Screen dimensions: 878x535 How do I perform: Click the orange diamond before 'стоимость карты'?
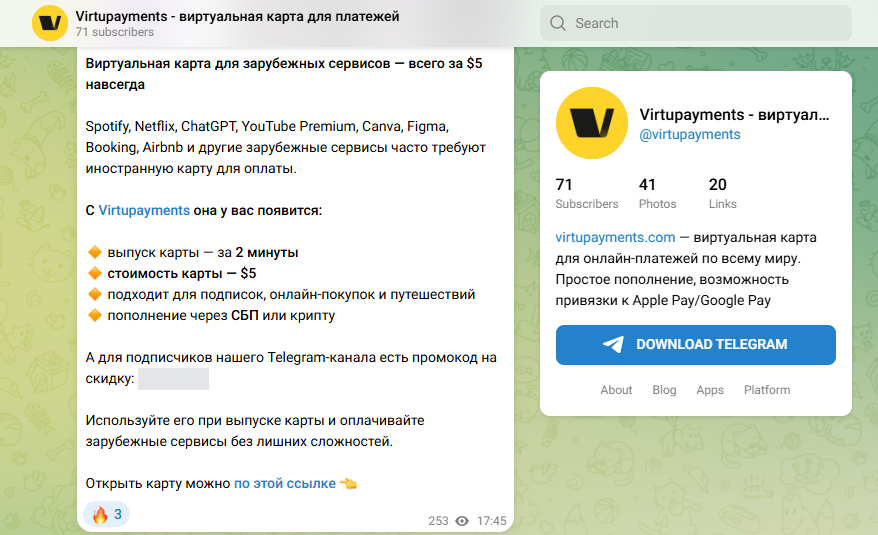click(x=95, y=273)
